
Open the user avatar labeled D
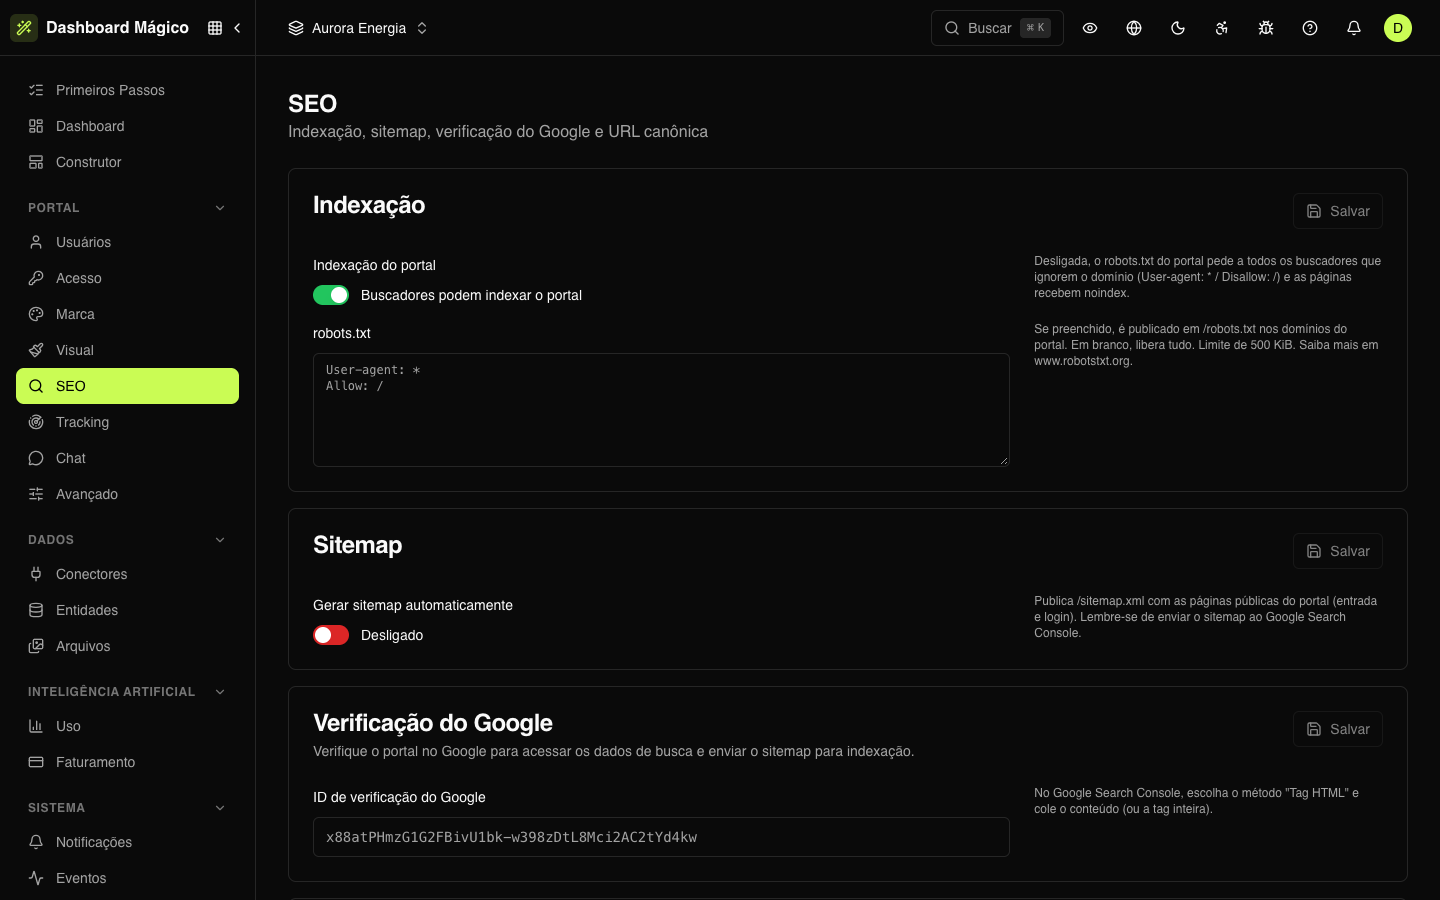point(1398,28)
